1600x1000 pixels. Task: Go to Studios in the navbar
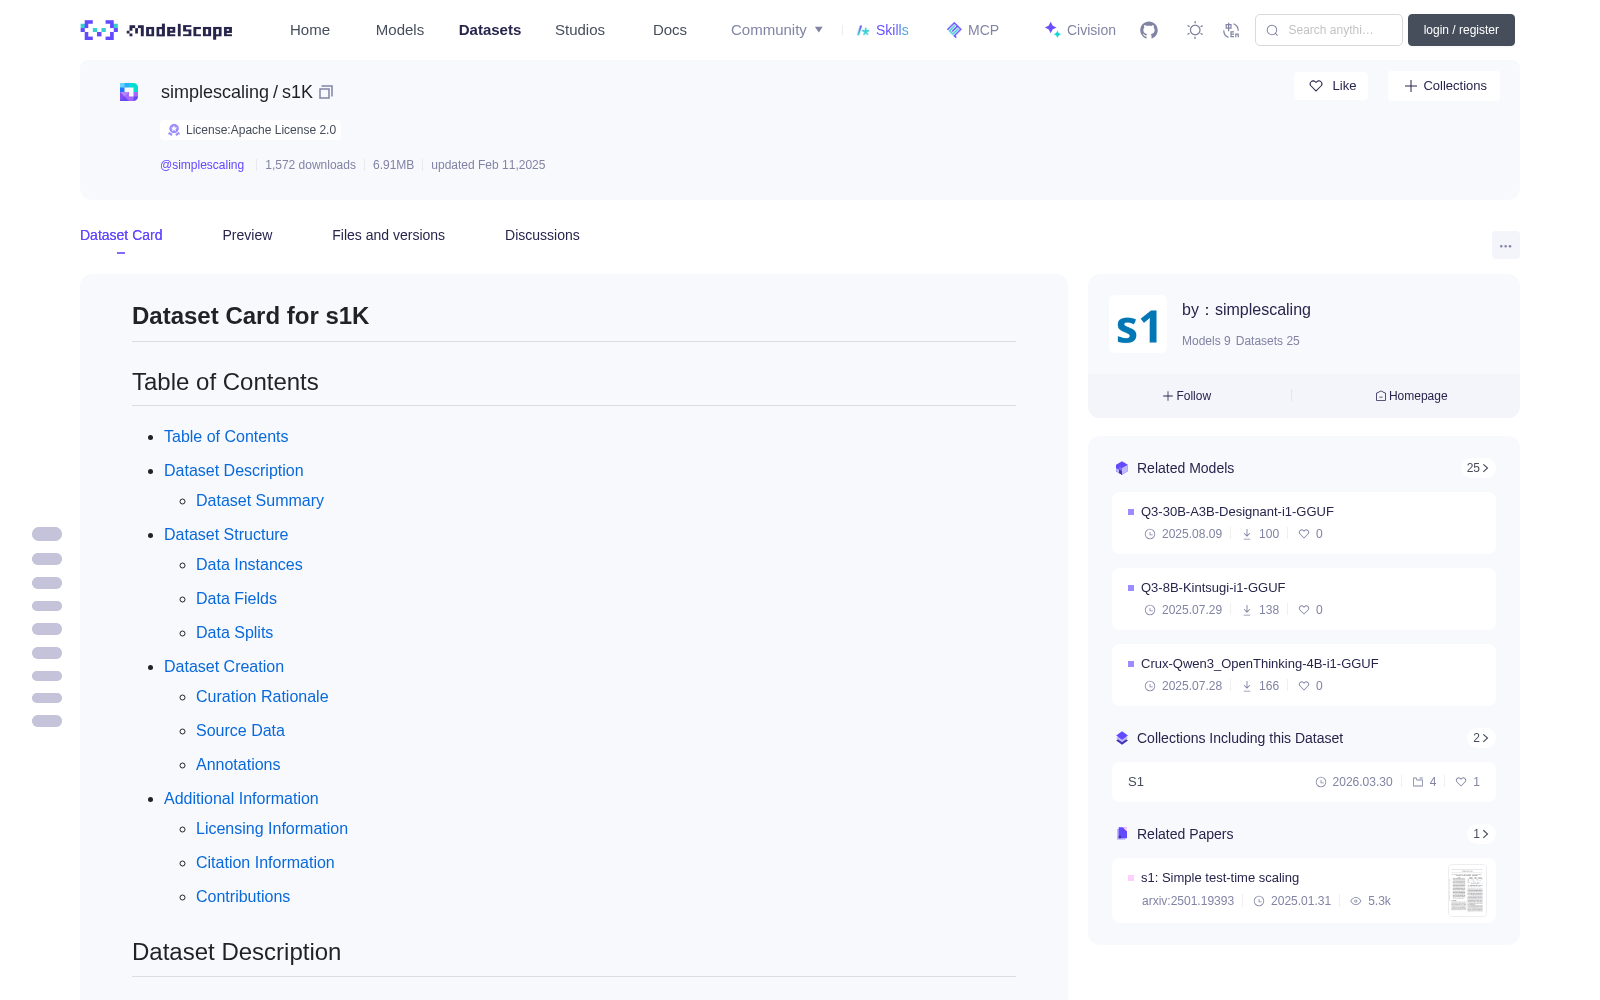click(580, 30)
